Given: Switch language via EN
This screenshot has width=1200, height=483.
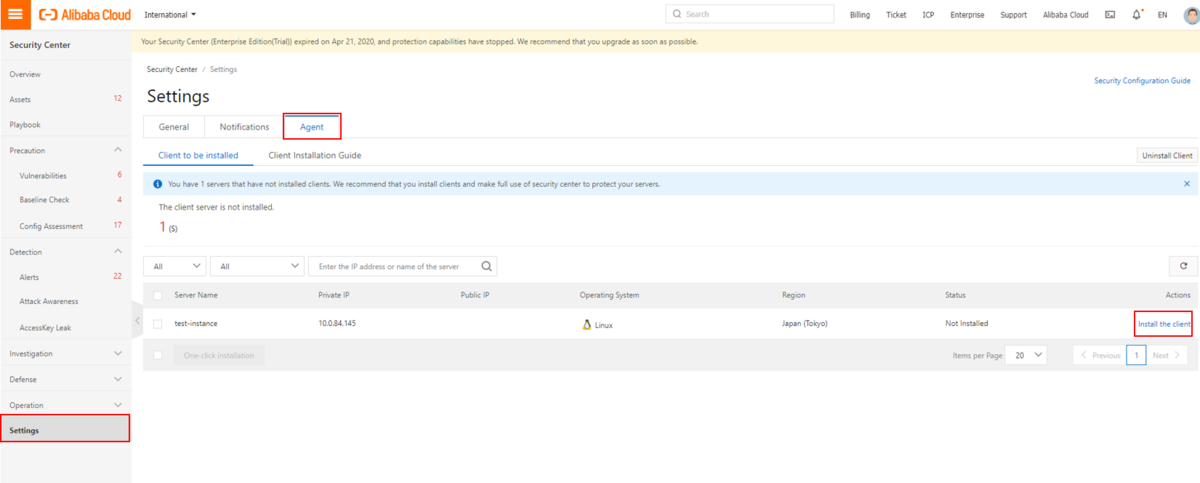Looking at the screenshot, I should [1163, 15].
